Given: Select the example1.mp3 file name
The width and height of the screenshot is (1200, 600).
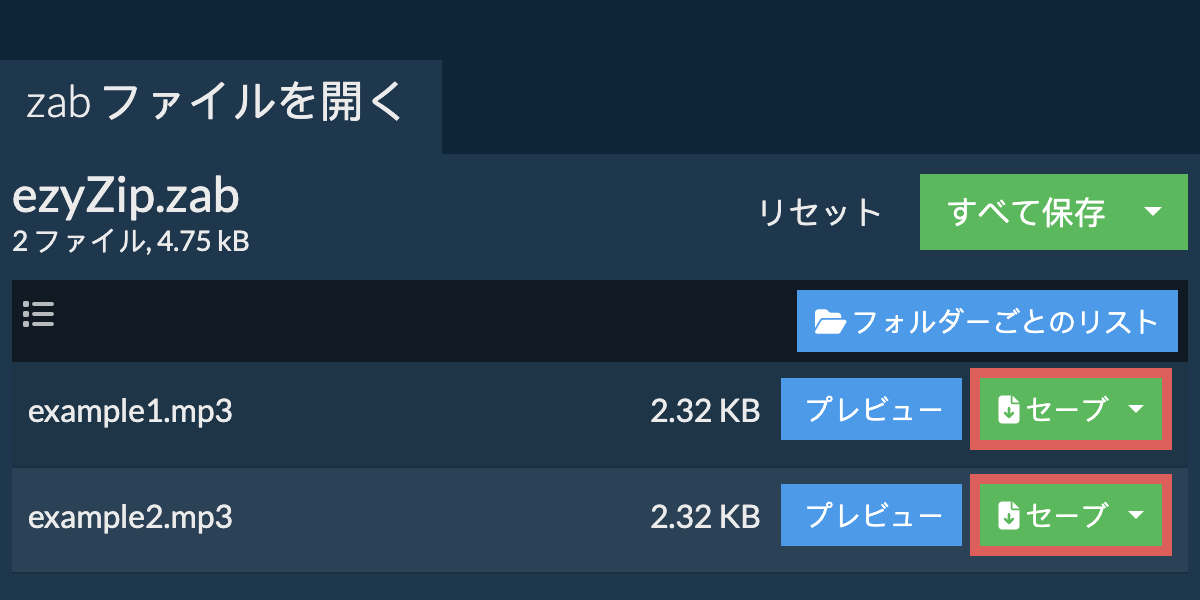Looking at the screenshot, I should click(x=130, y=411).
